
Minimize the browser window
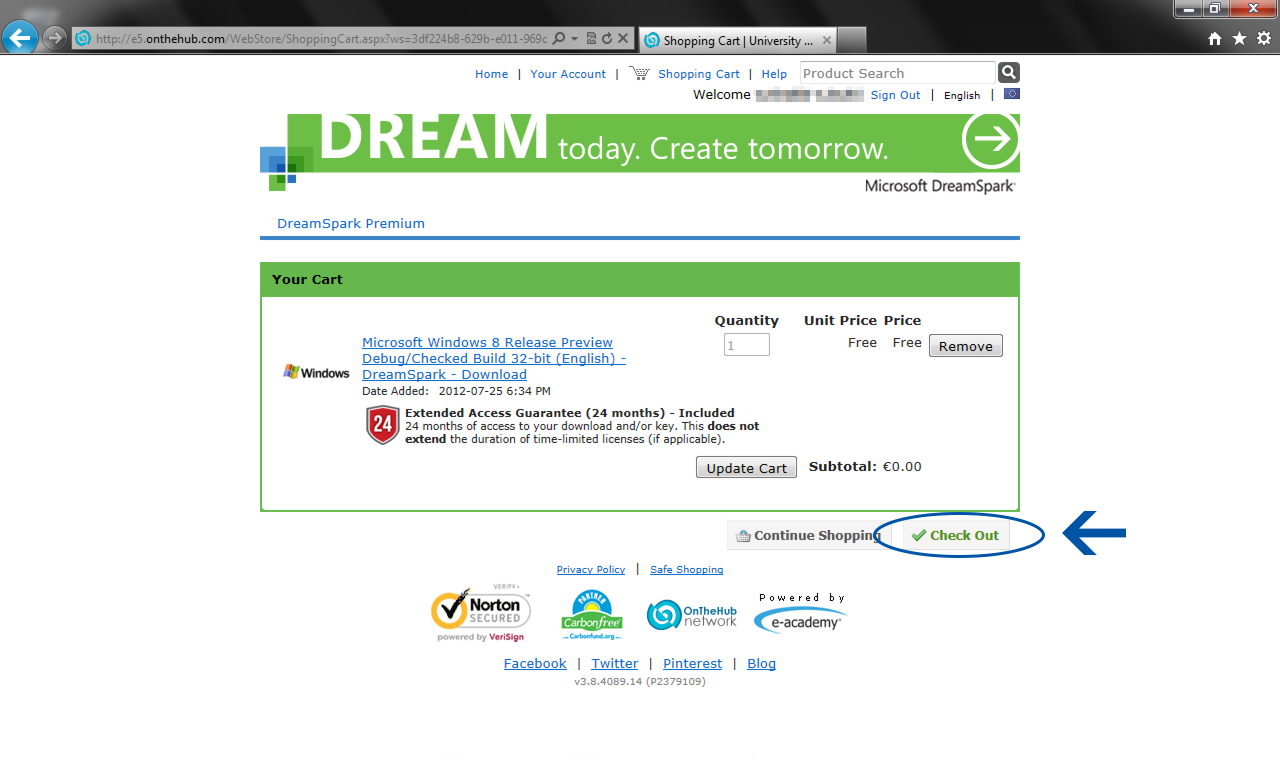pyautogui.click(x=1187, y=8)
